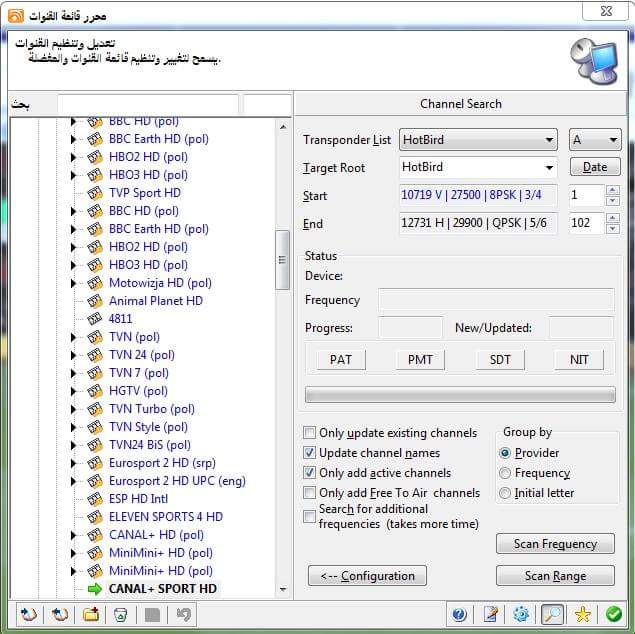Enable Search for additional frequencies
The height and width of the screenshot is (634, 635).
coord(309,517)
